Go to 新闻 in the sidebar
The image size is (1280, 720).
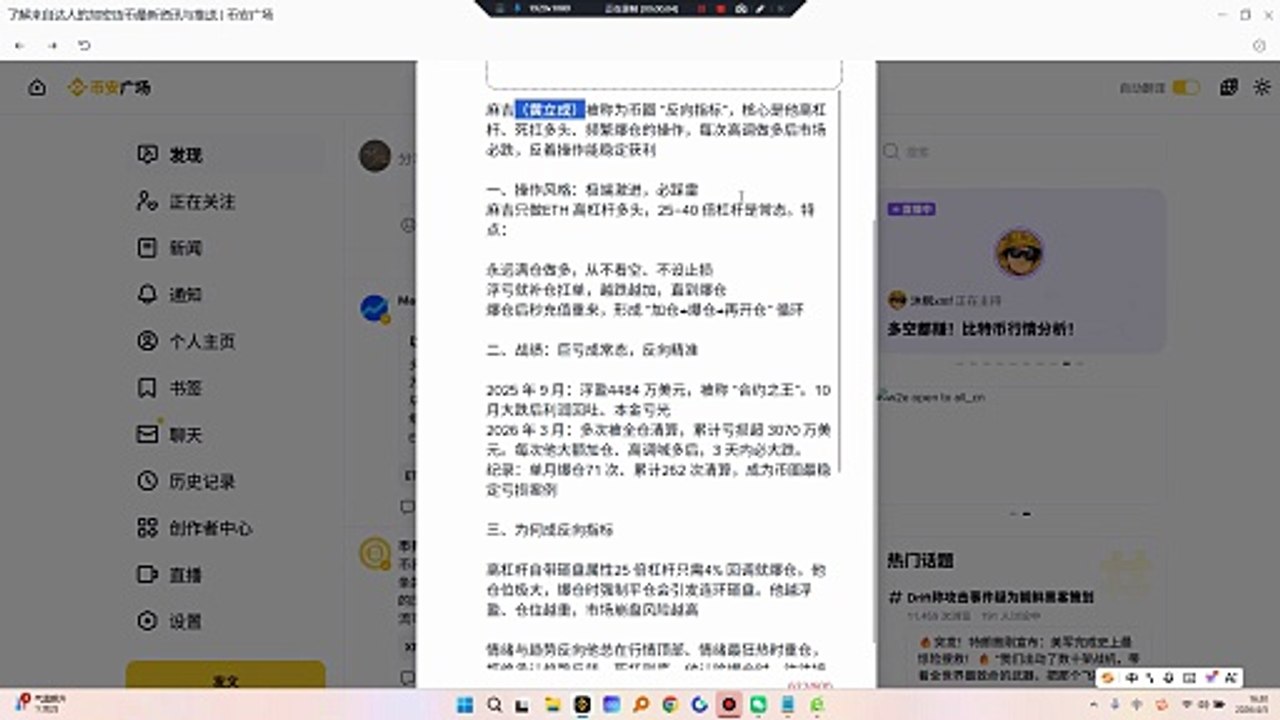pos(225,248)
